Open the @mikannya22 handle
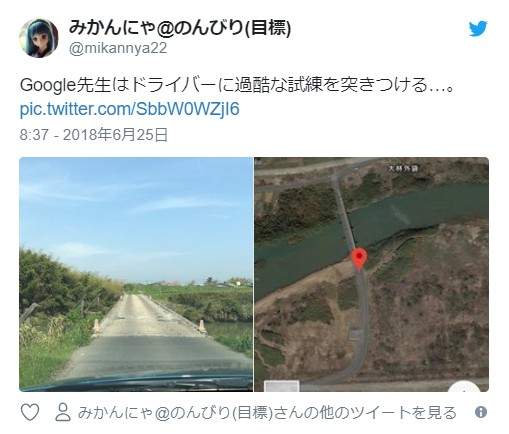 (x=118, y=49)
